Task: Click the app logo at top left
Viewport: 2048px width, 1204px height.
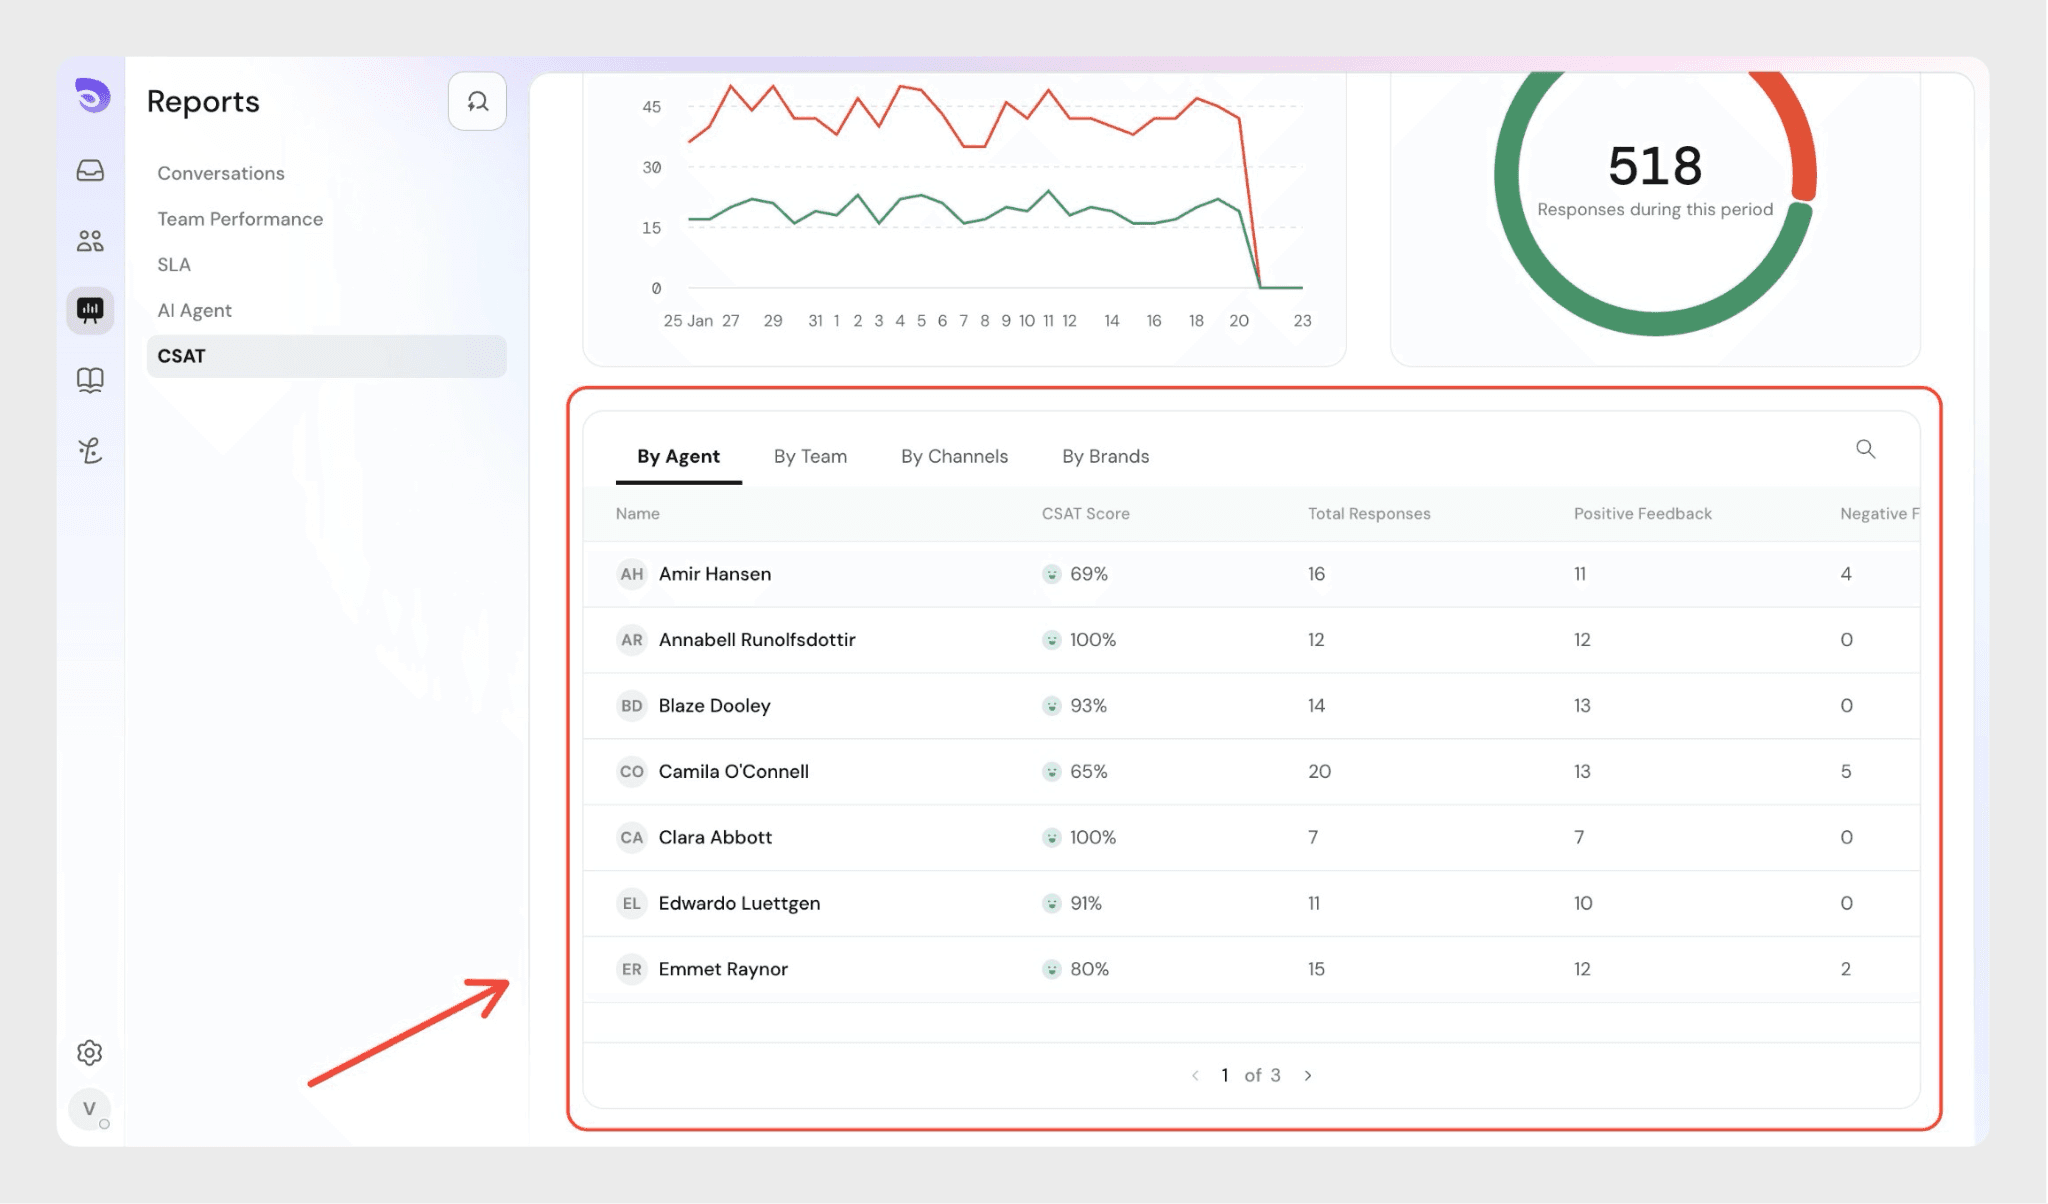Action: [x=92, y=96]
